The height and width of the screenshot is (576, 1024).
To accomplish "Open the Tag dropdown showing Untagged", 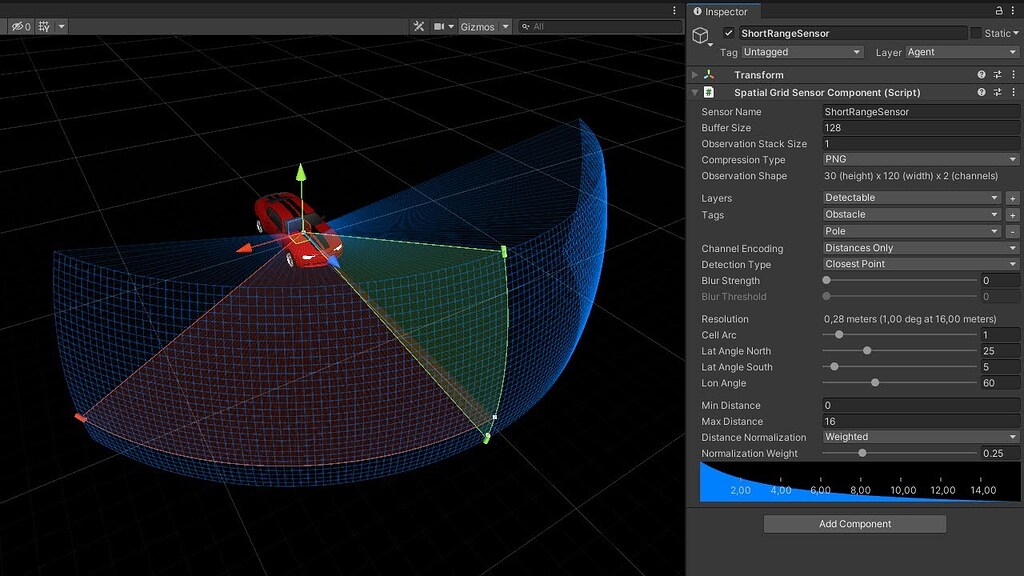I will (x=800, y=52).
